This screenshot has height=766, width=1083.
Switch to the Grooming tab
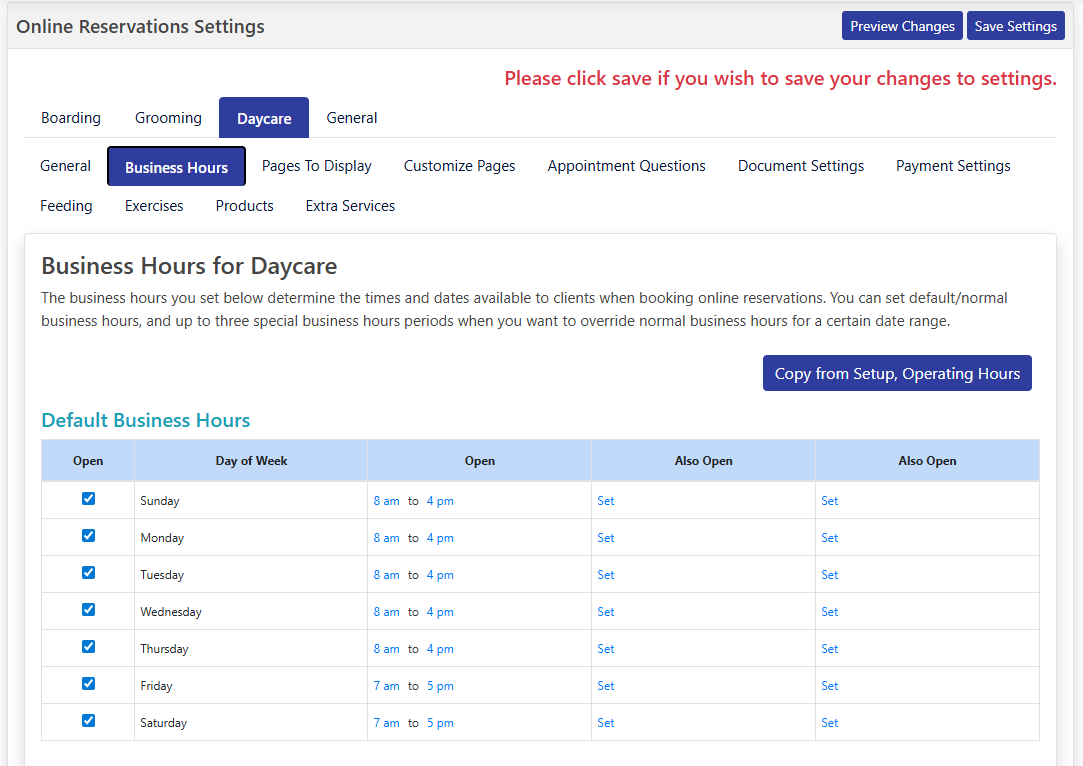(169, 118)
